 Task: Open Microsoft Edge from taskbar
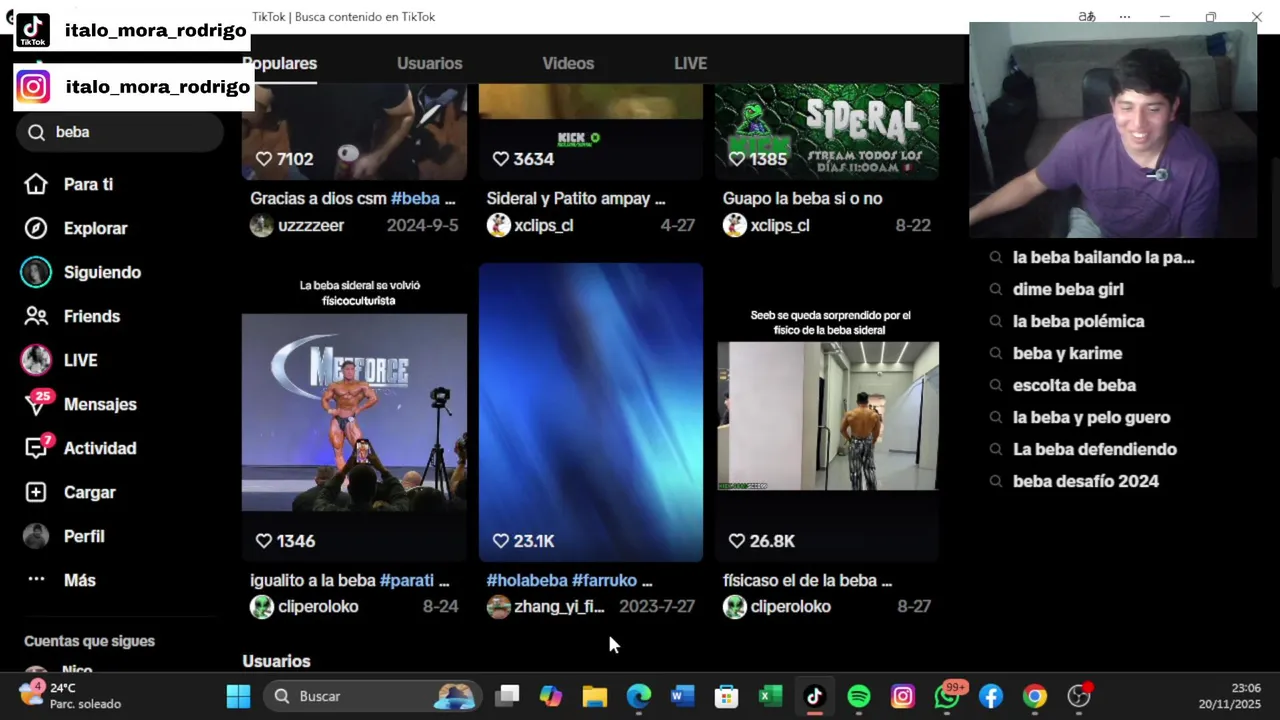[639, 696]
